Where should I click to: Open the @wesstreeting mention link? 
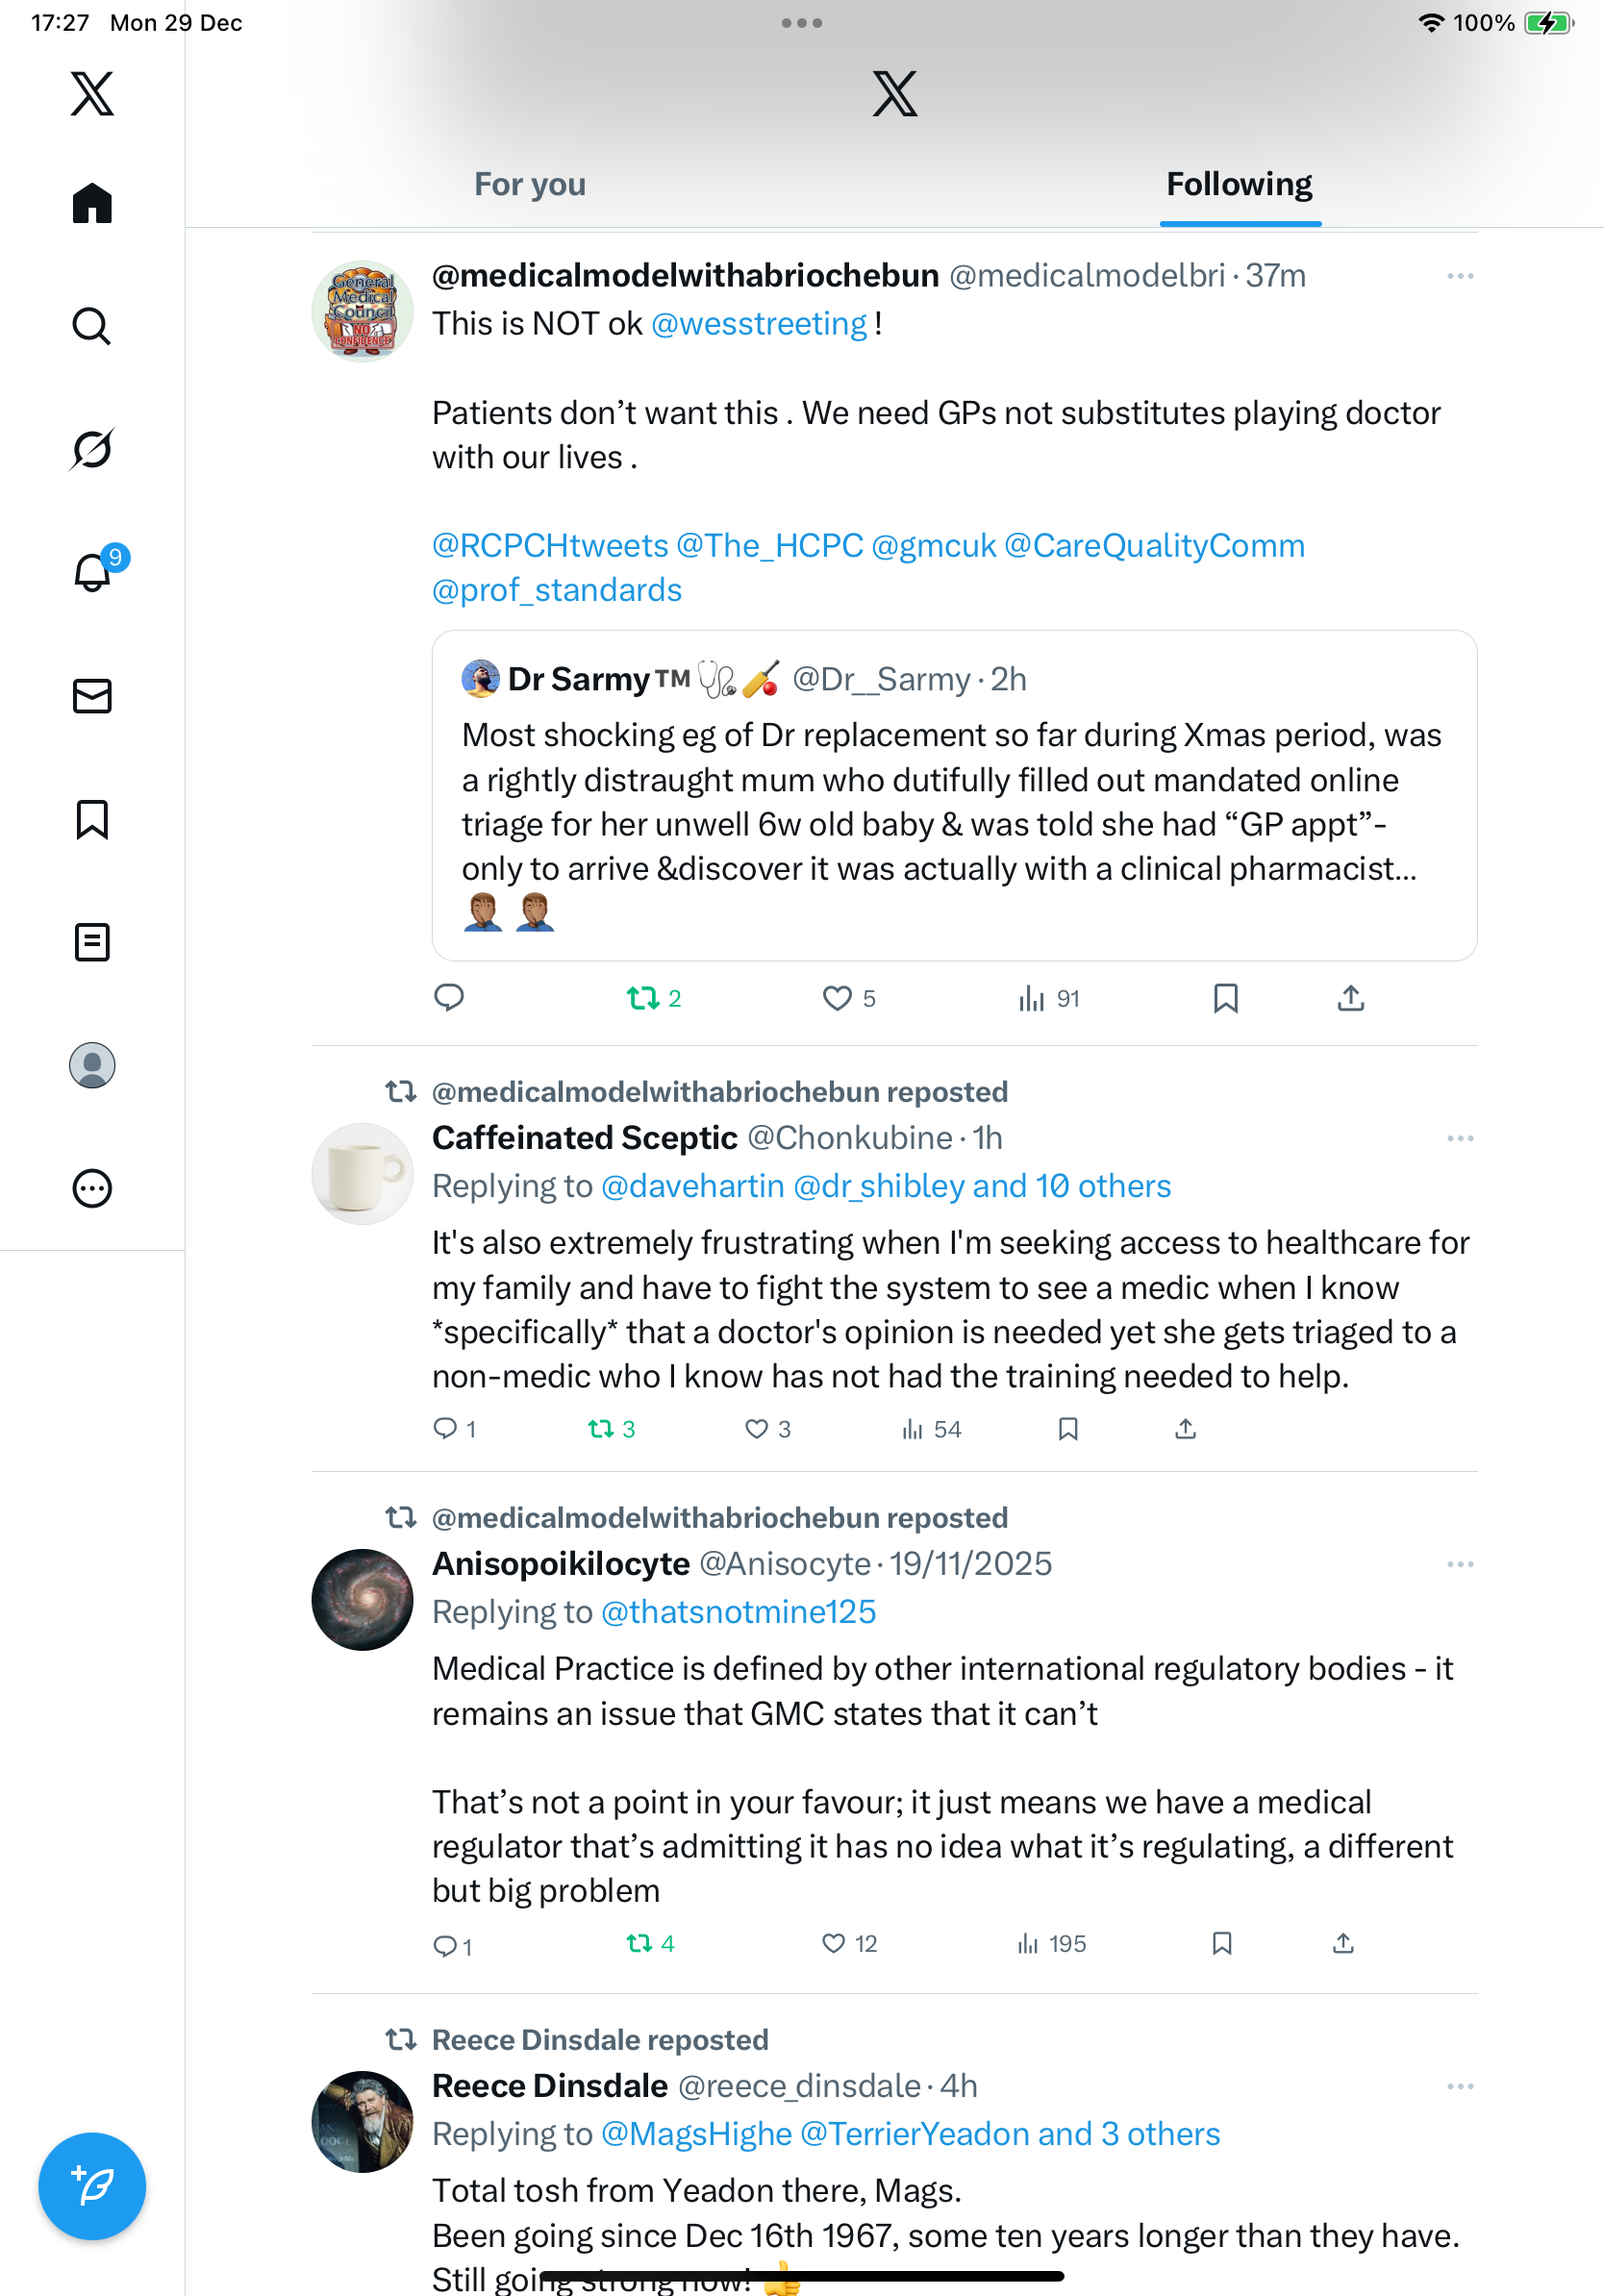tap(759, 324)
